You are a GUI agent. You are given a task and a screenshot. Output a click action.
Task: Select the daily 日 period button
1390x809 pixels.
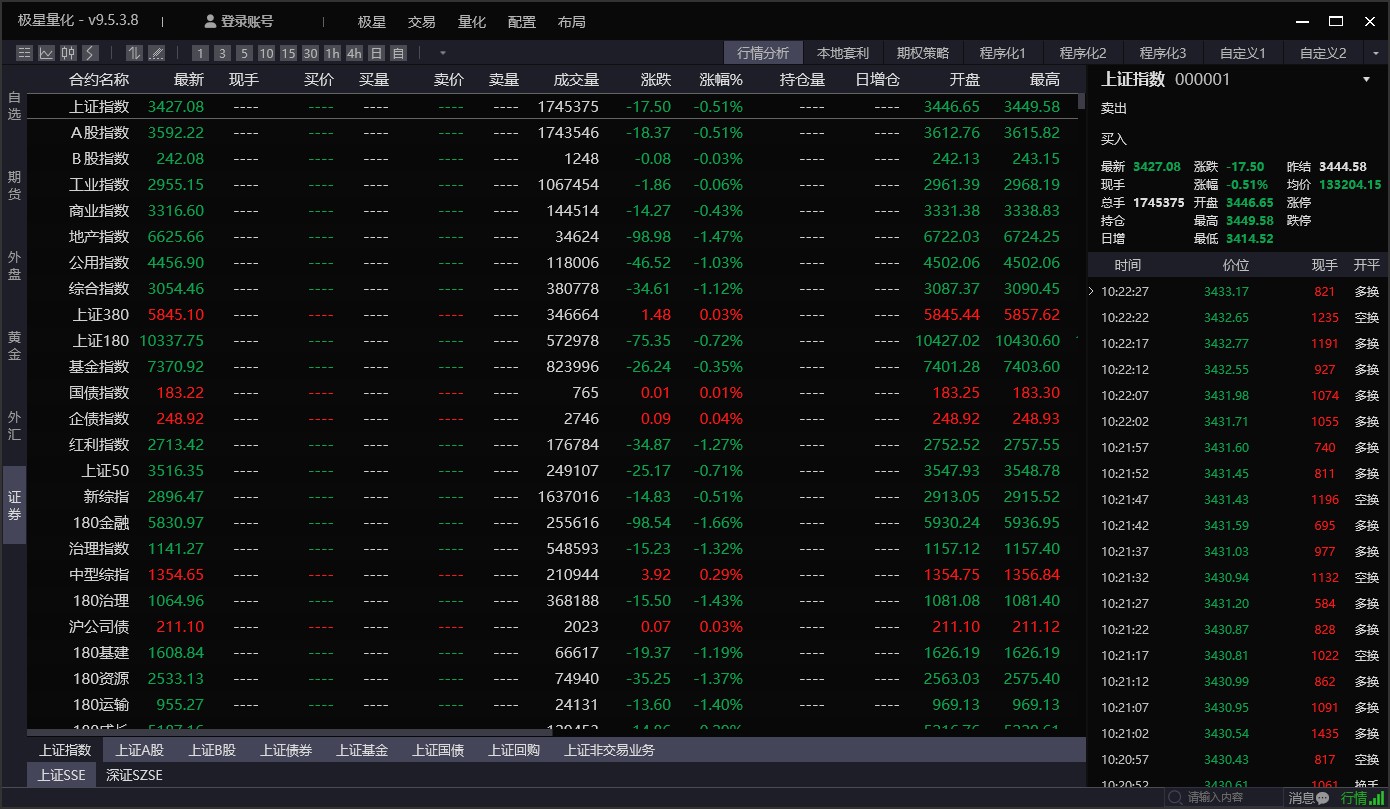(x=376, y=53)
